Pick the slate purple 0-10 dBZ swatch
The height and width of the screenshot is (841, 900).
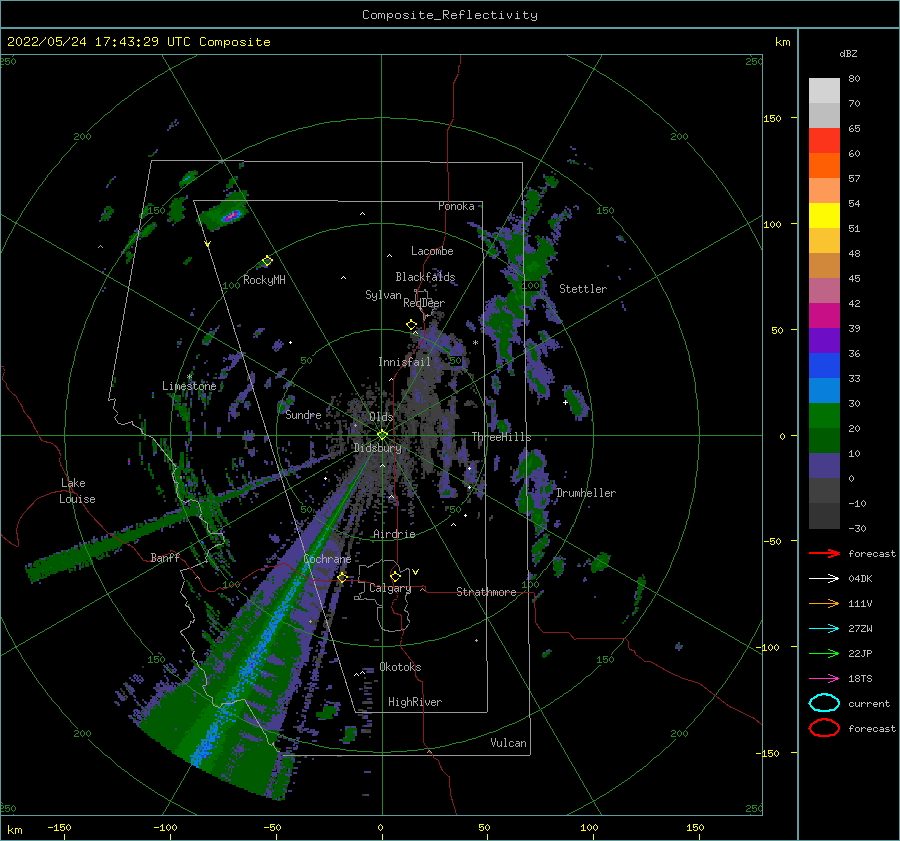tap(824, 466)
